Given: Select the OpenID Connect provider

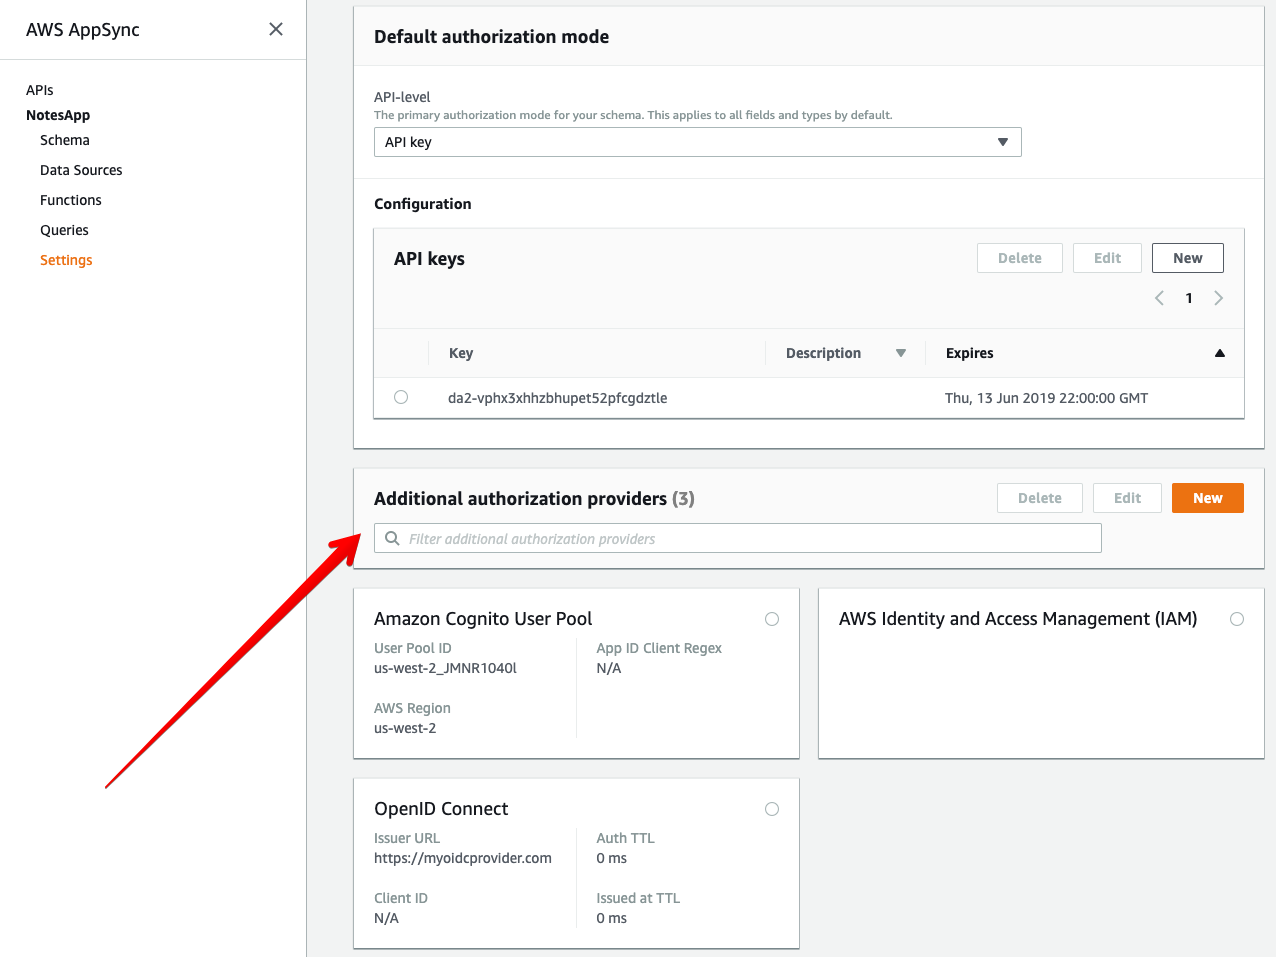Looking at the screenshot, I should point(771,809).
